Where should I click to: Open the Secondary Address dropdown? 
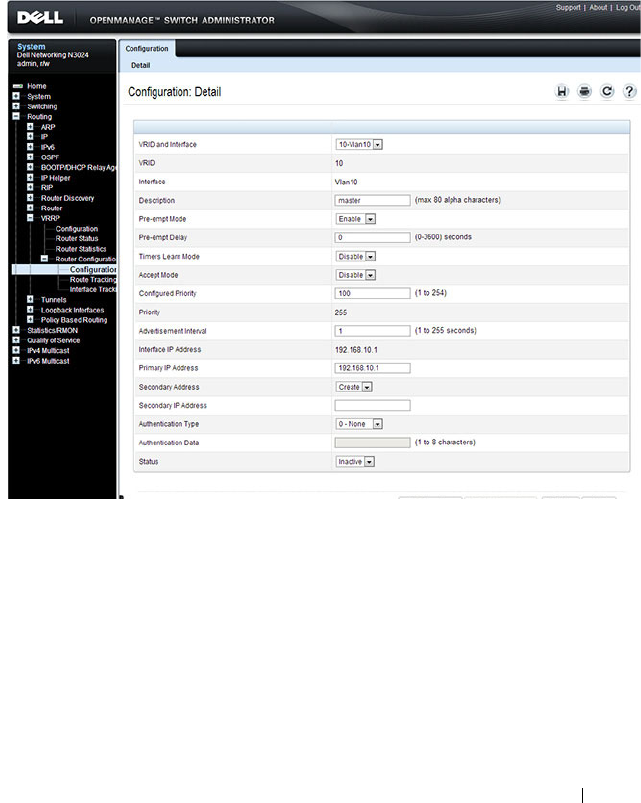click(x=353, y=387)
